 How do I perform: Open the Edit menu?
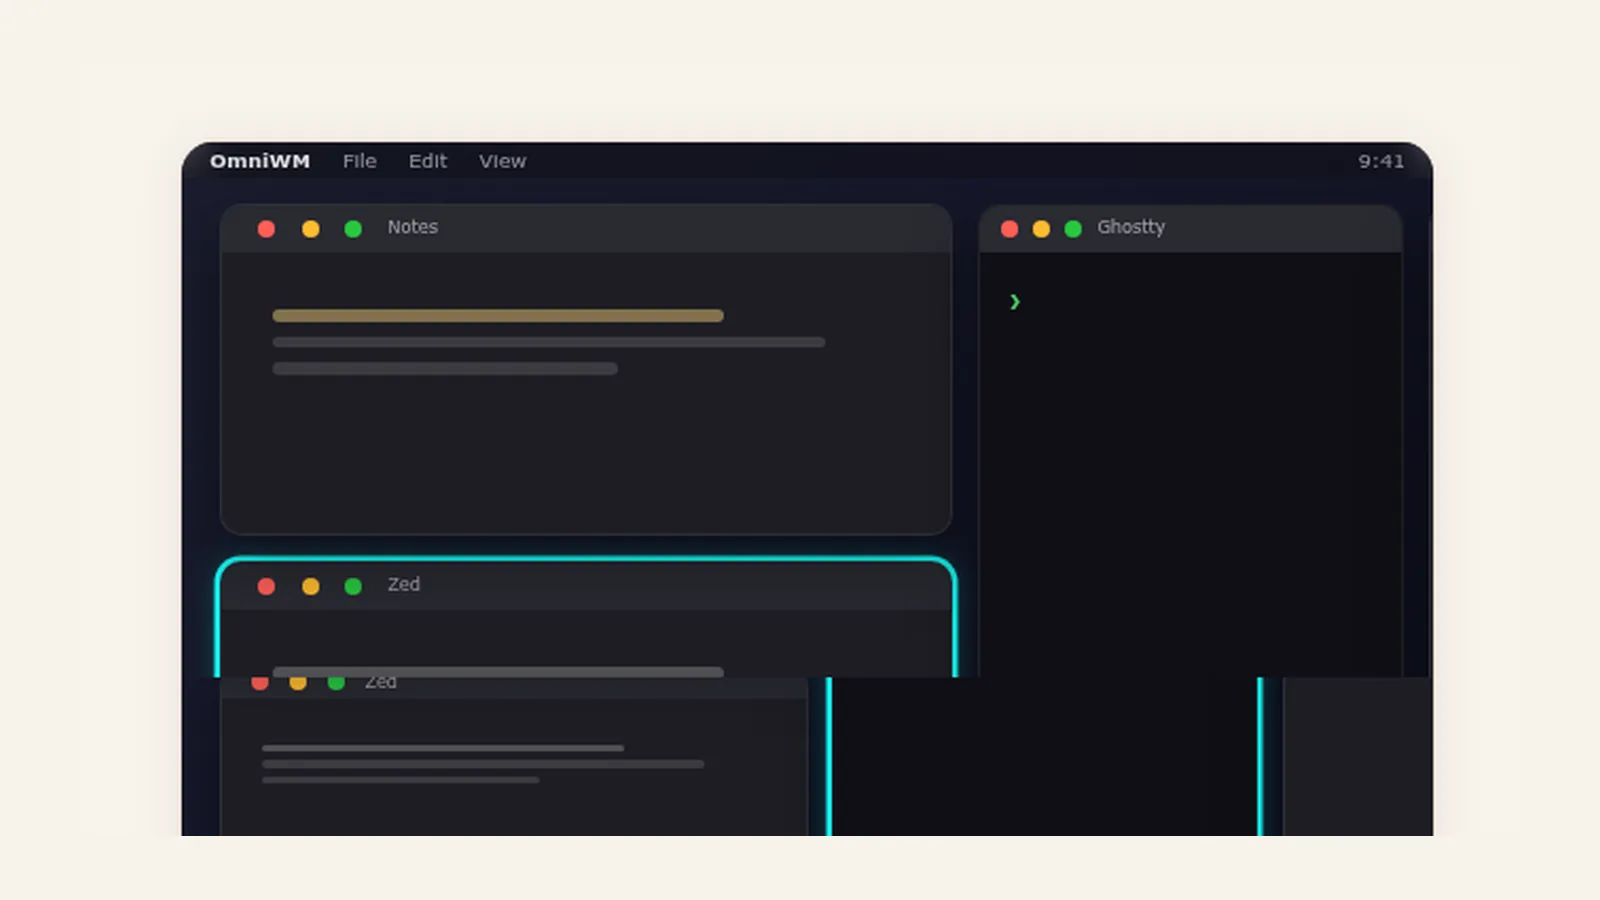[428, 161]
